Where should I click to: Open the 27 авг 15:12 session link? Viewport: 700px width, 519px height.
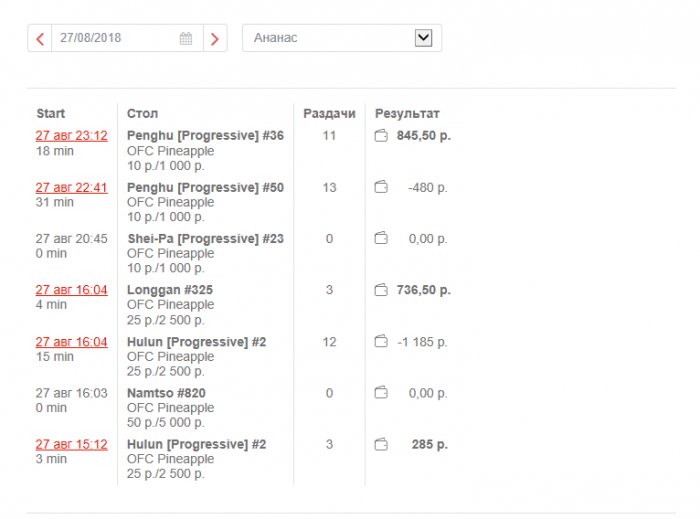tap(71, 444)
